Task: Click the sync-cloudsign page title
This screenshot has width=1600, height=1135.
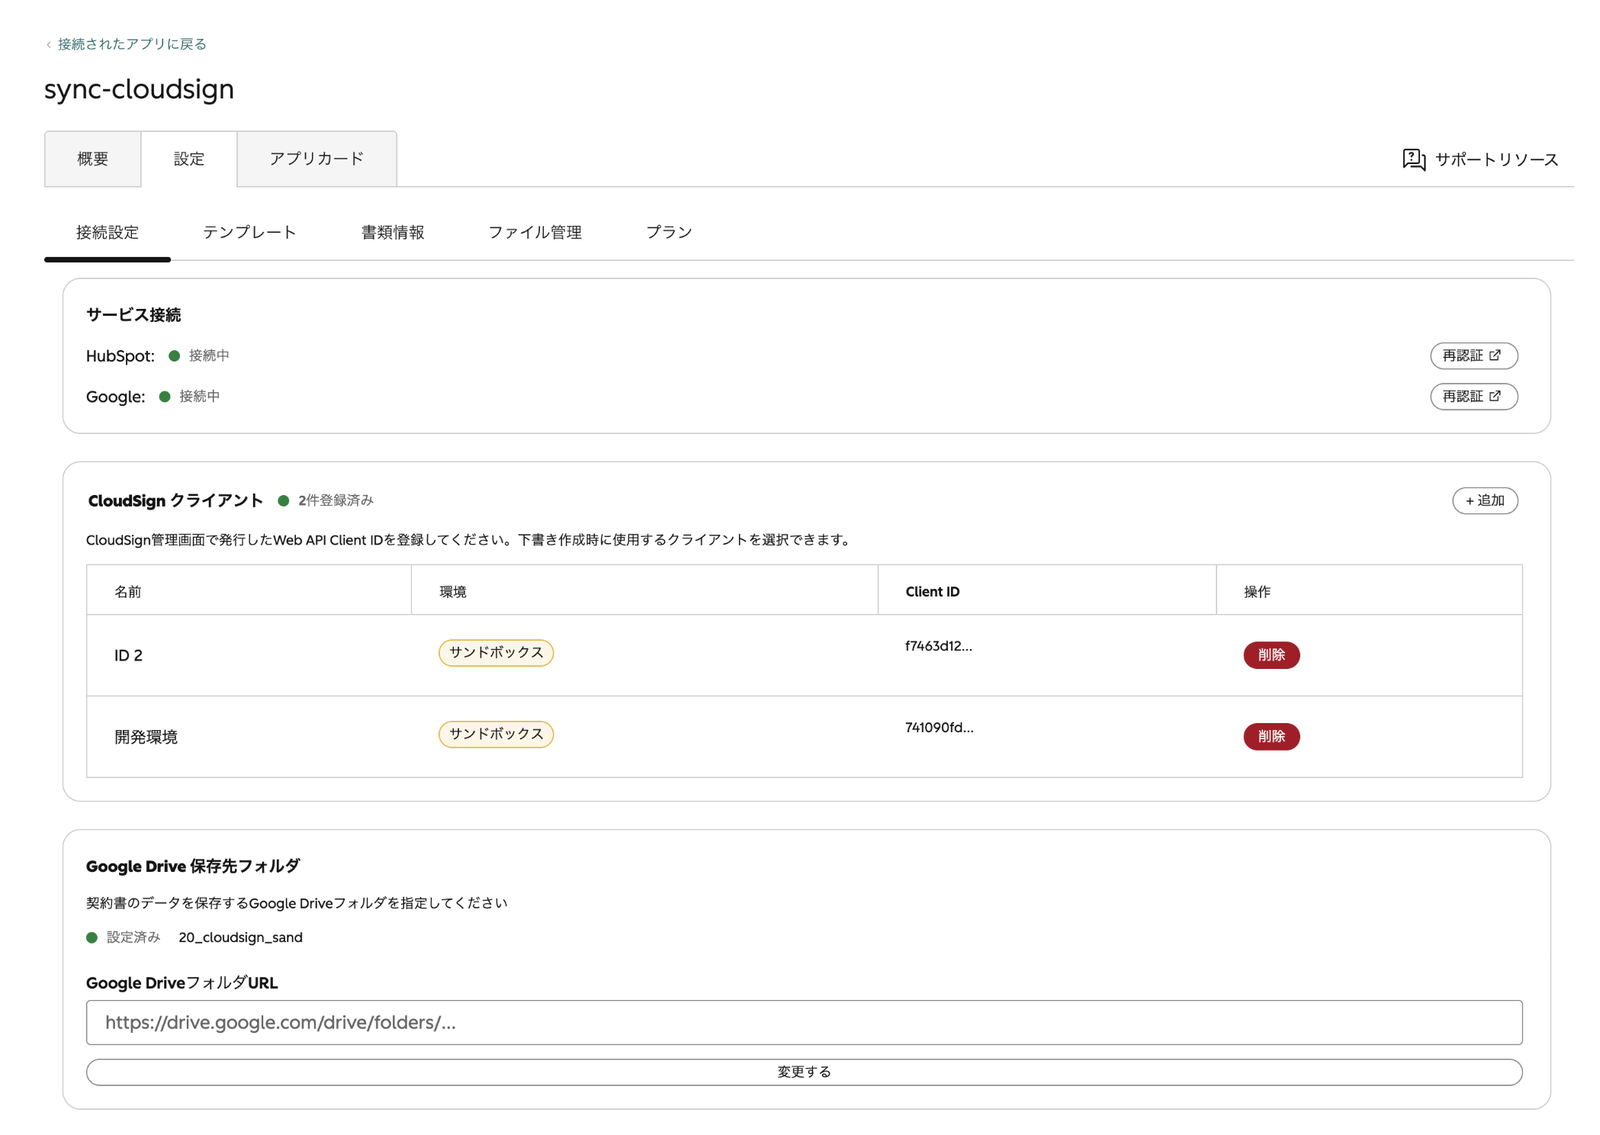Action: pyautogui.click(x=139, y=89)
